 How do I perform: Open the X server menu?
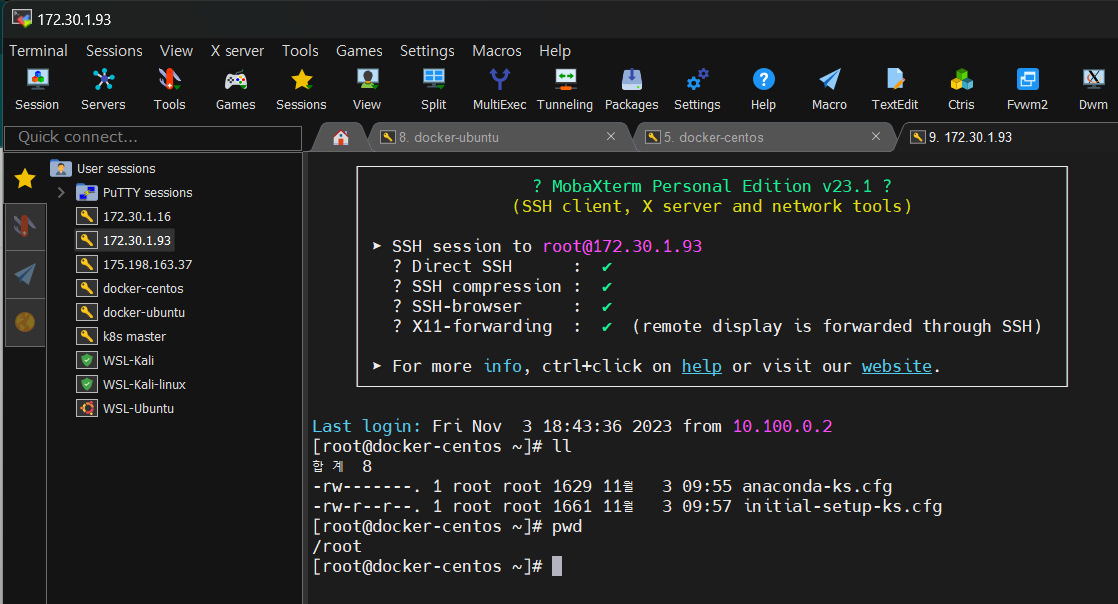pos(237,51)
